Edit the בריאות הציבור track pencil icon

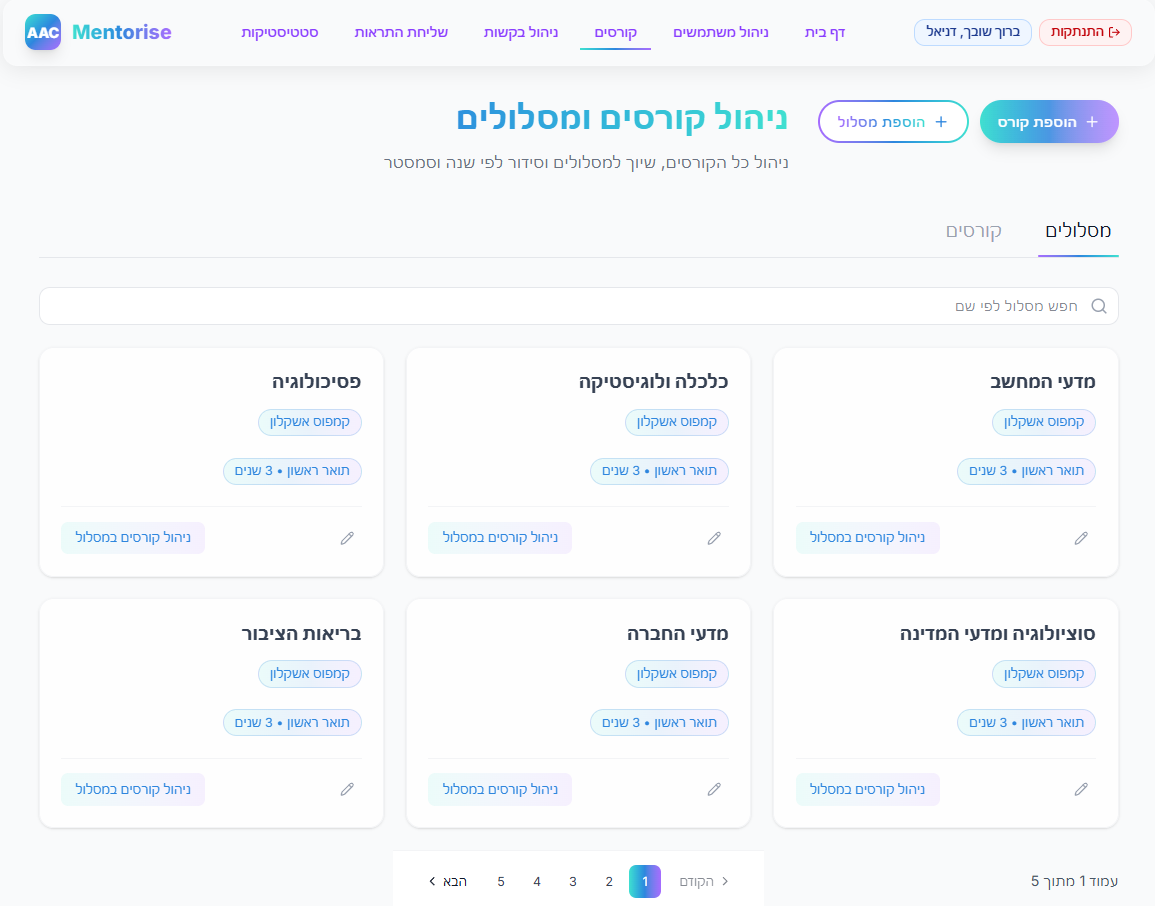347,790
